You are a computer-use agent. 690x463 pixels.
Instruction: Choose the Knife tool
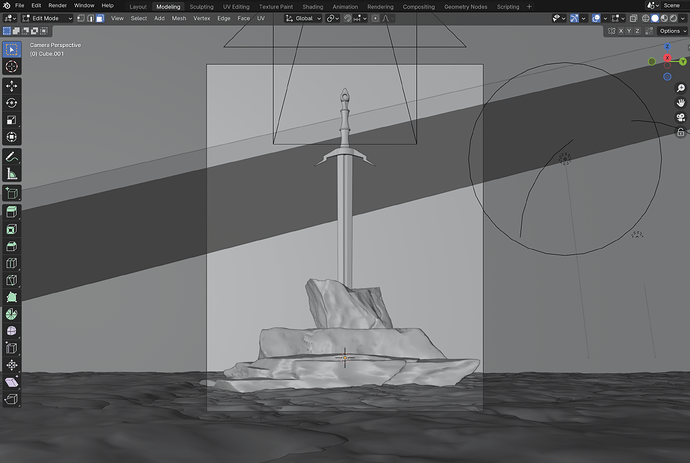click(11, 280)
